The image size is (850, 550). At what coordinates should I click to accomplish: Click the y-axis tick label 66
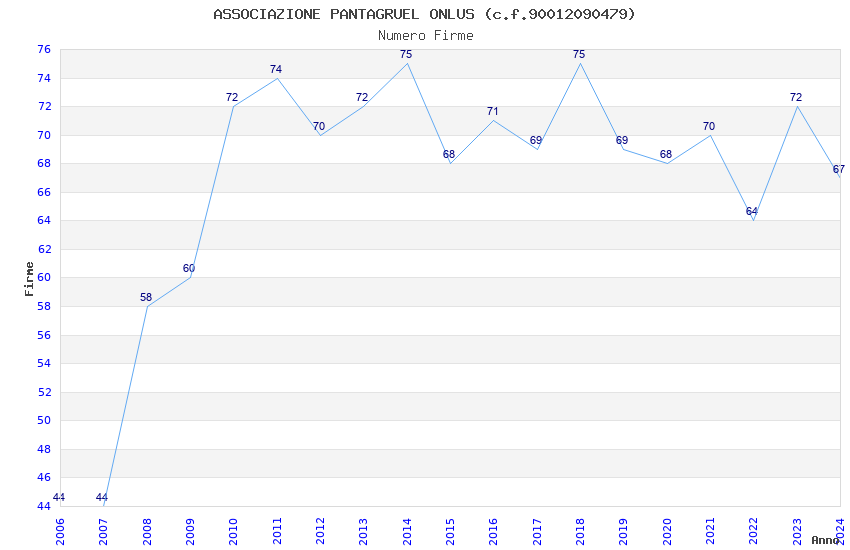(44, 192)
